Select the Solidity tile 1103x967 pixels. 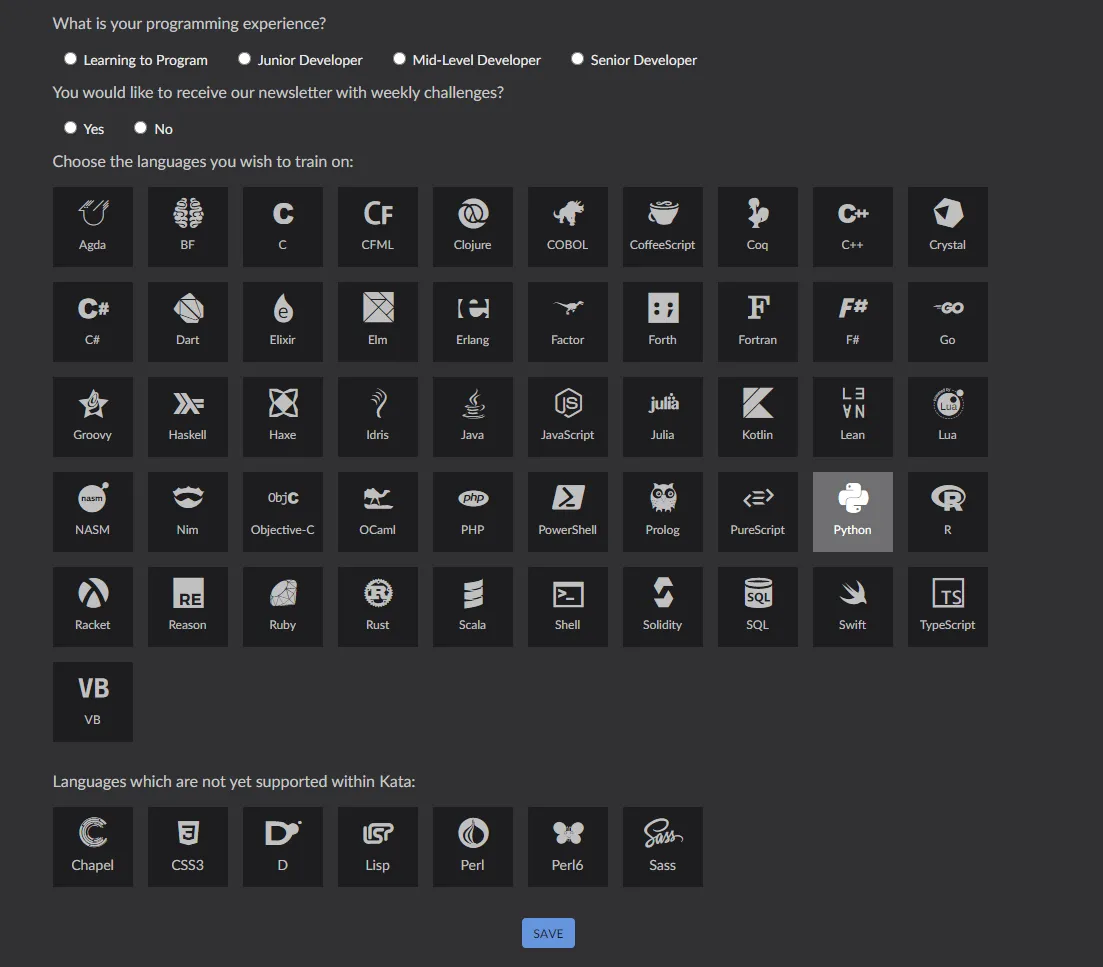[x=663, y=607]
